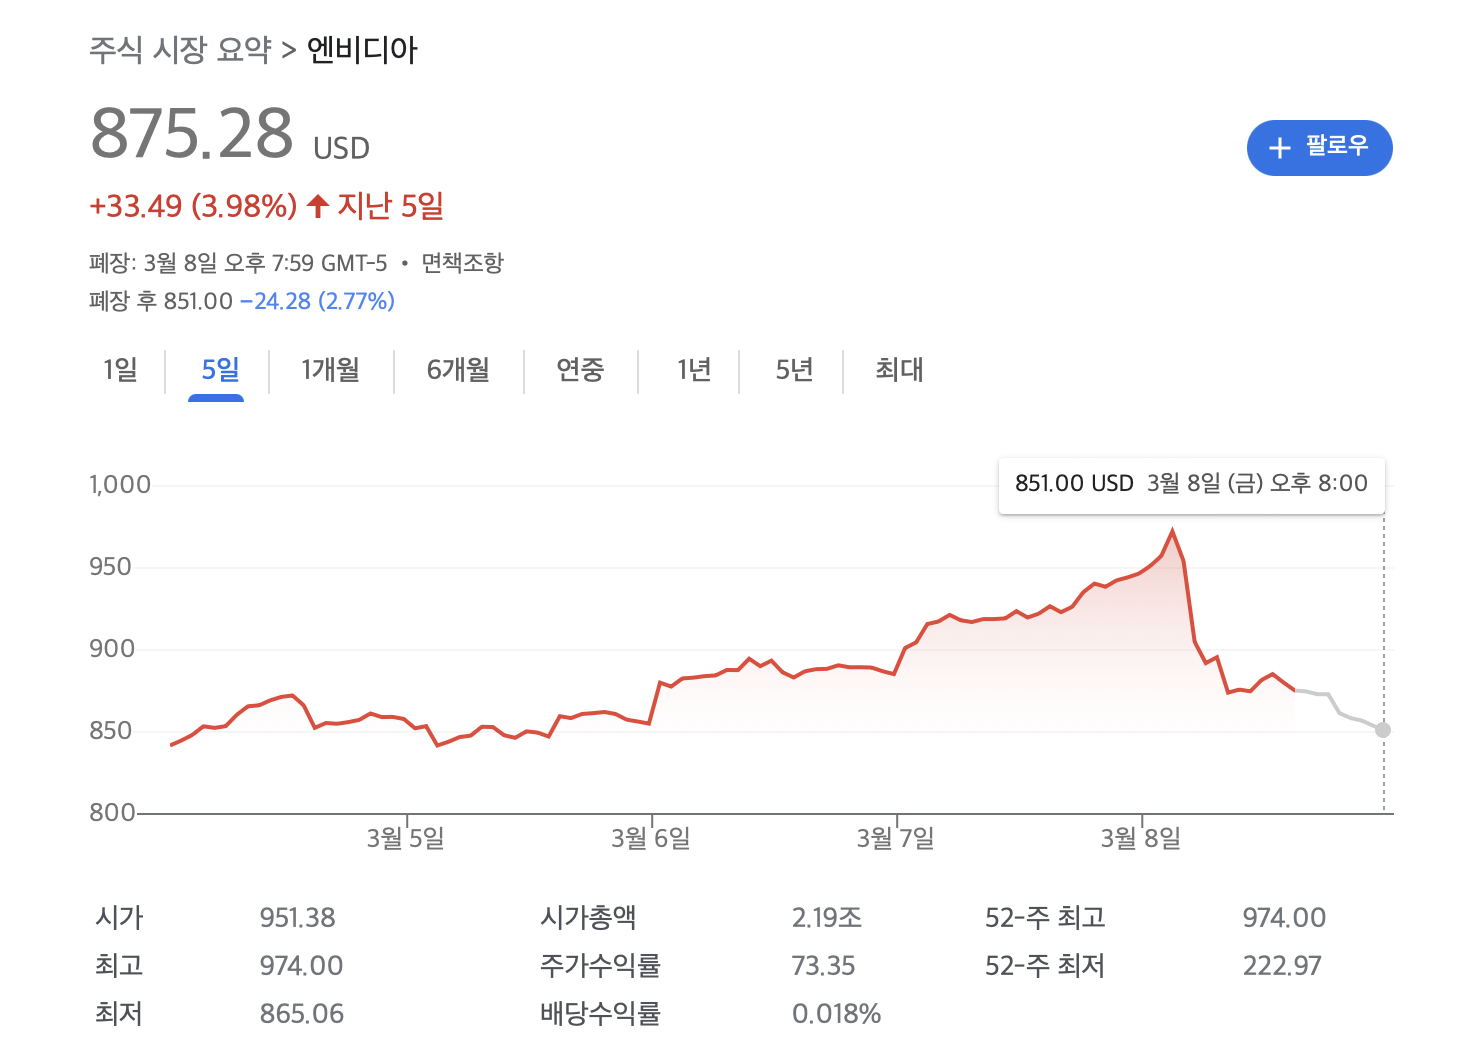
Task: Click the 시가총액 value 2.19조
Action: (826, 918)
